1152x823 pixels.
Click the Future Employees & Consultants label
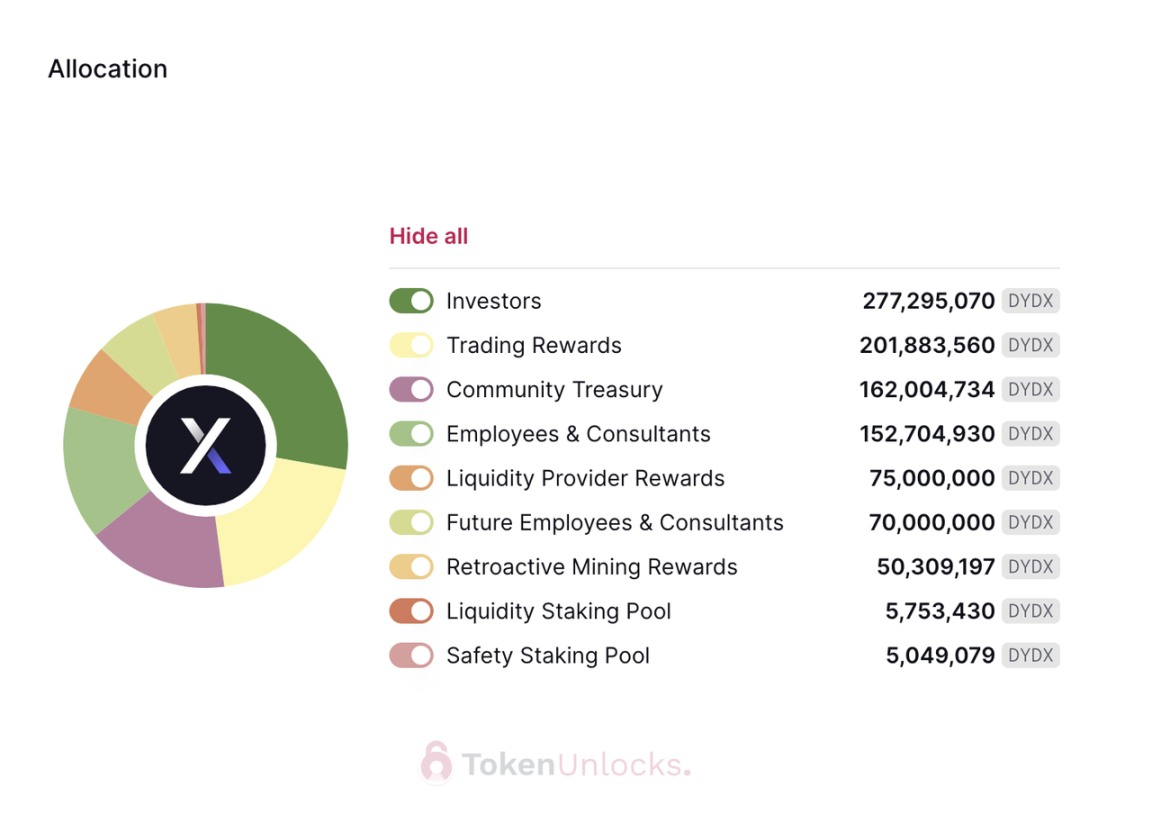pyautogui.click(x=615, y=522)
